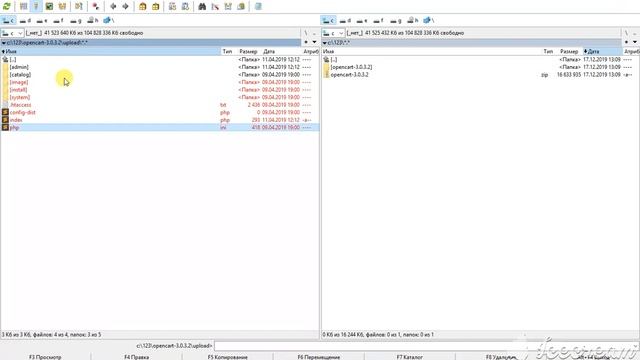The width and height of the screenshot is (640, 360).
Task: Open new FTP connection toolbar icon
Action: 185,6
